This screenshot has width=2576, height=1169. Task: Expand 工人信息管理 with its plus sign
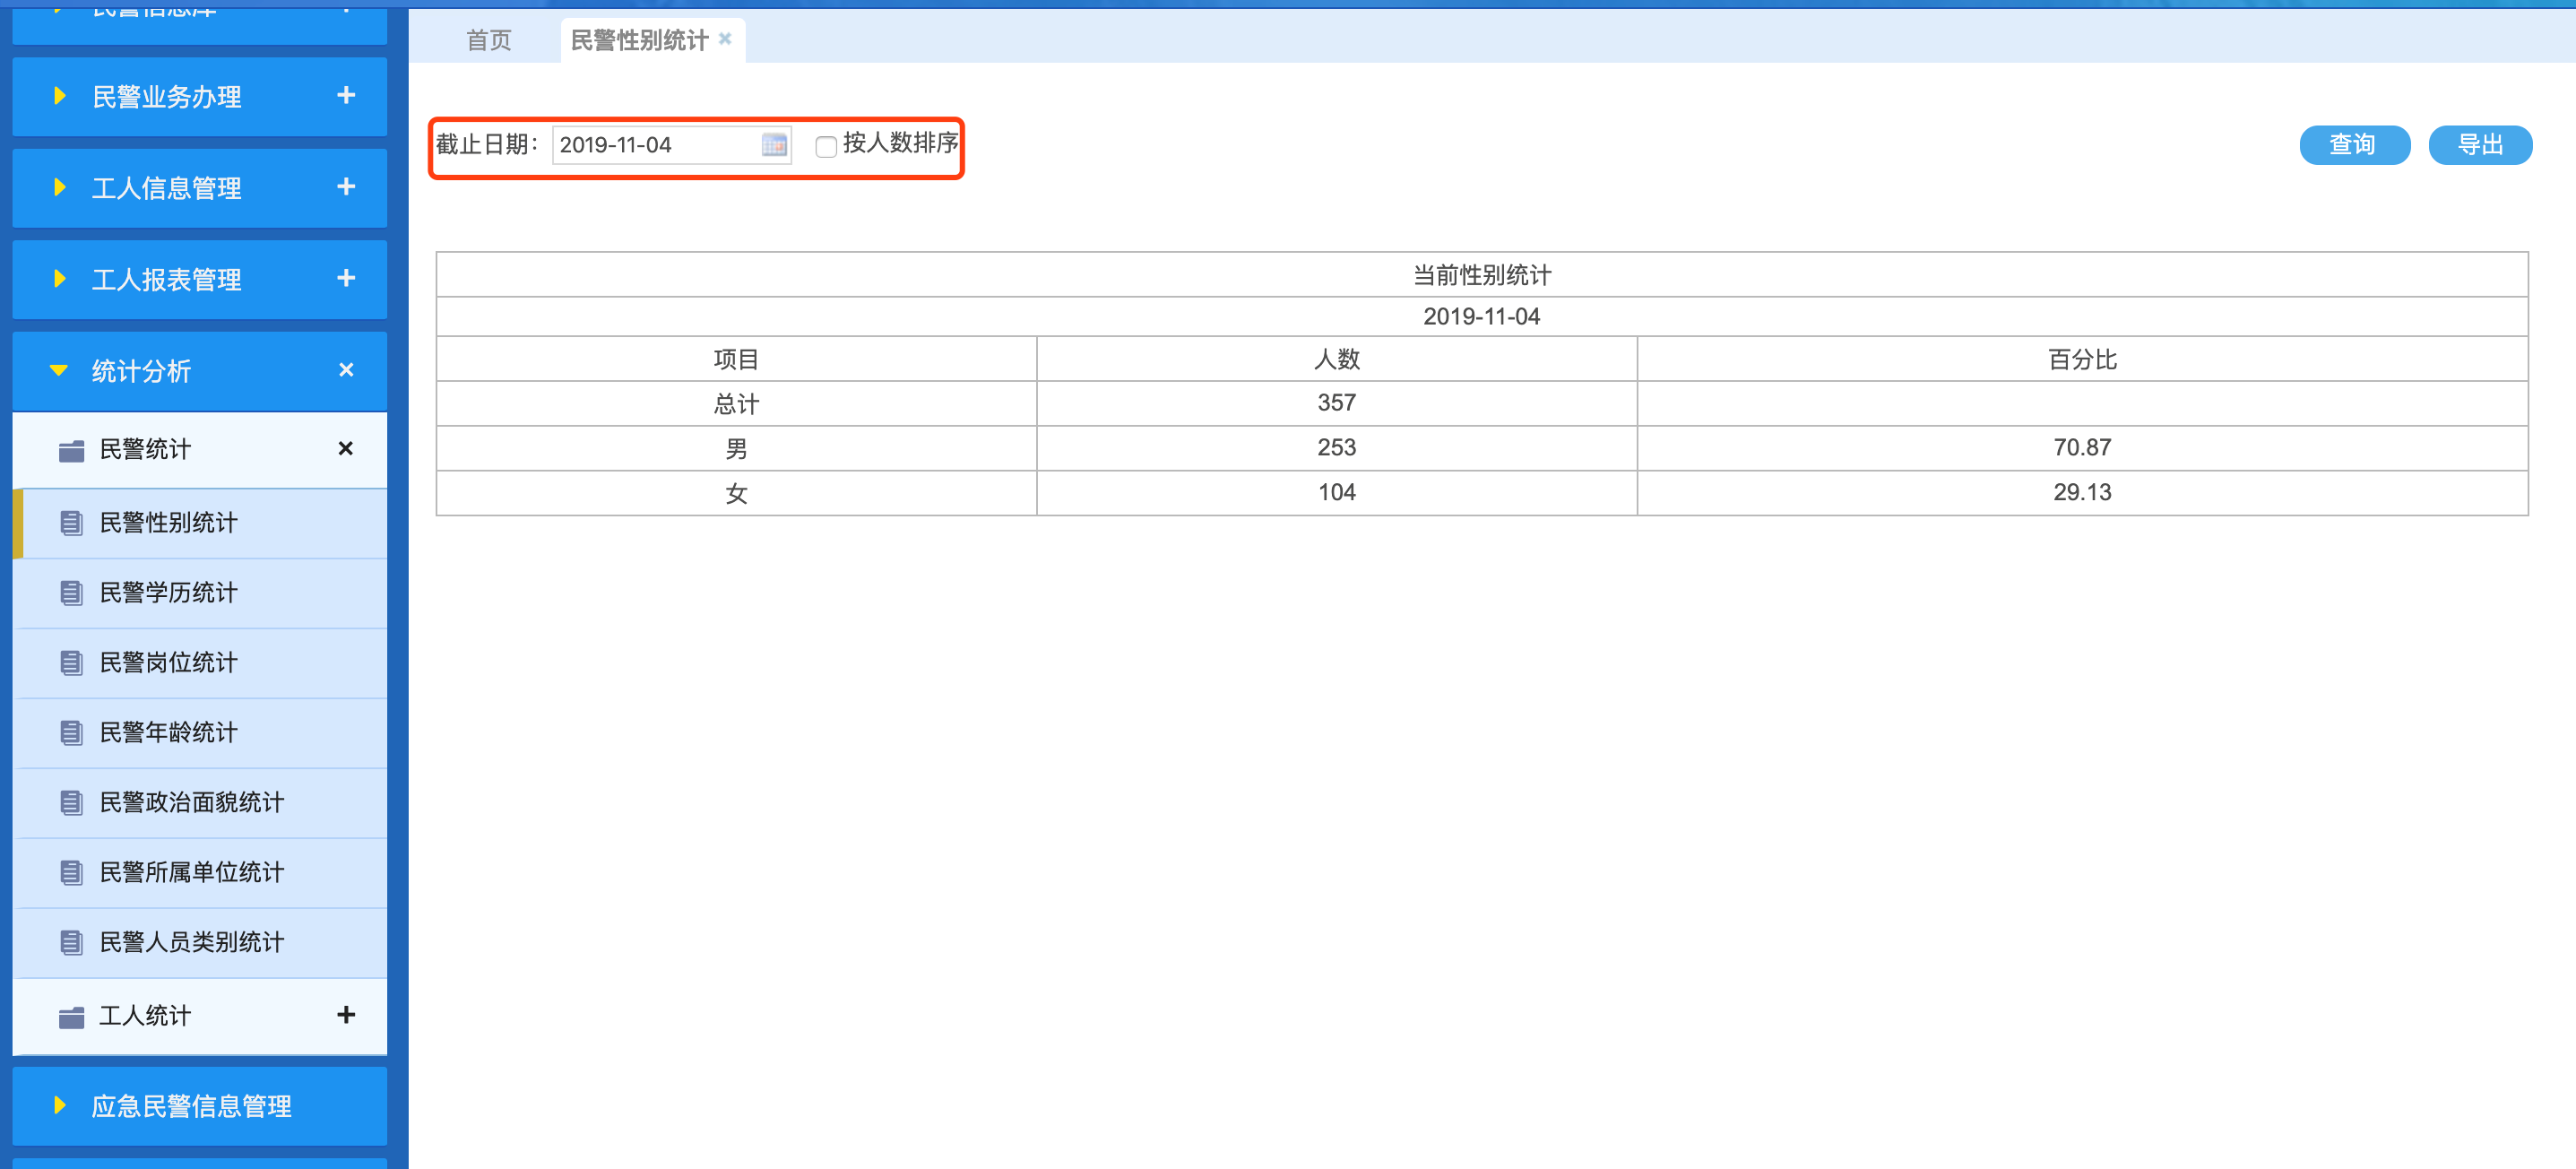pos(346,186)
